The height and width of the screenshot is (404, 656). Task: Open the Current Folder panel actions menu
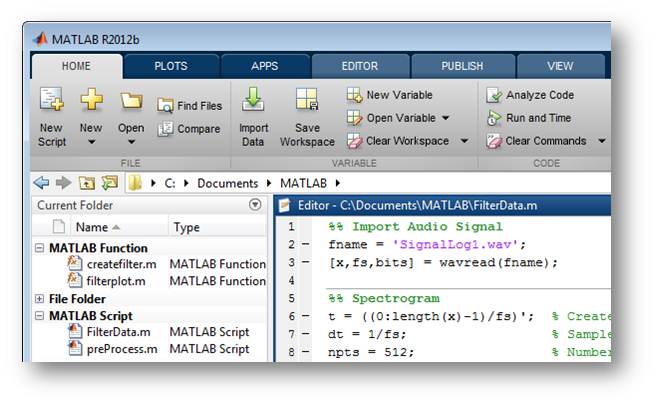[x=255, y=205]
